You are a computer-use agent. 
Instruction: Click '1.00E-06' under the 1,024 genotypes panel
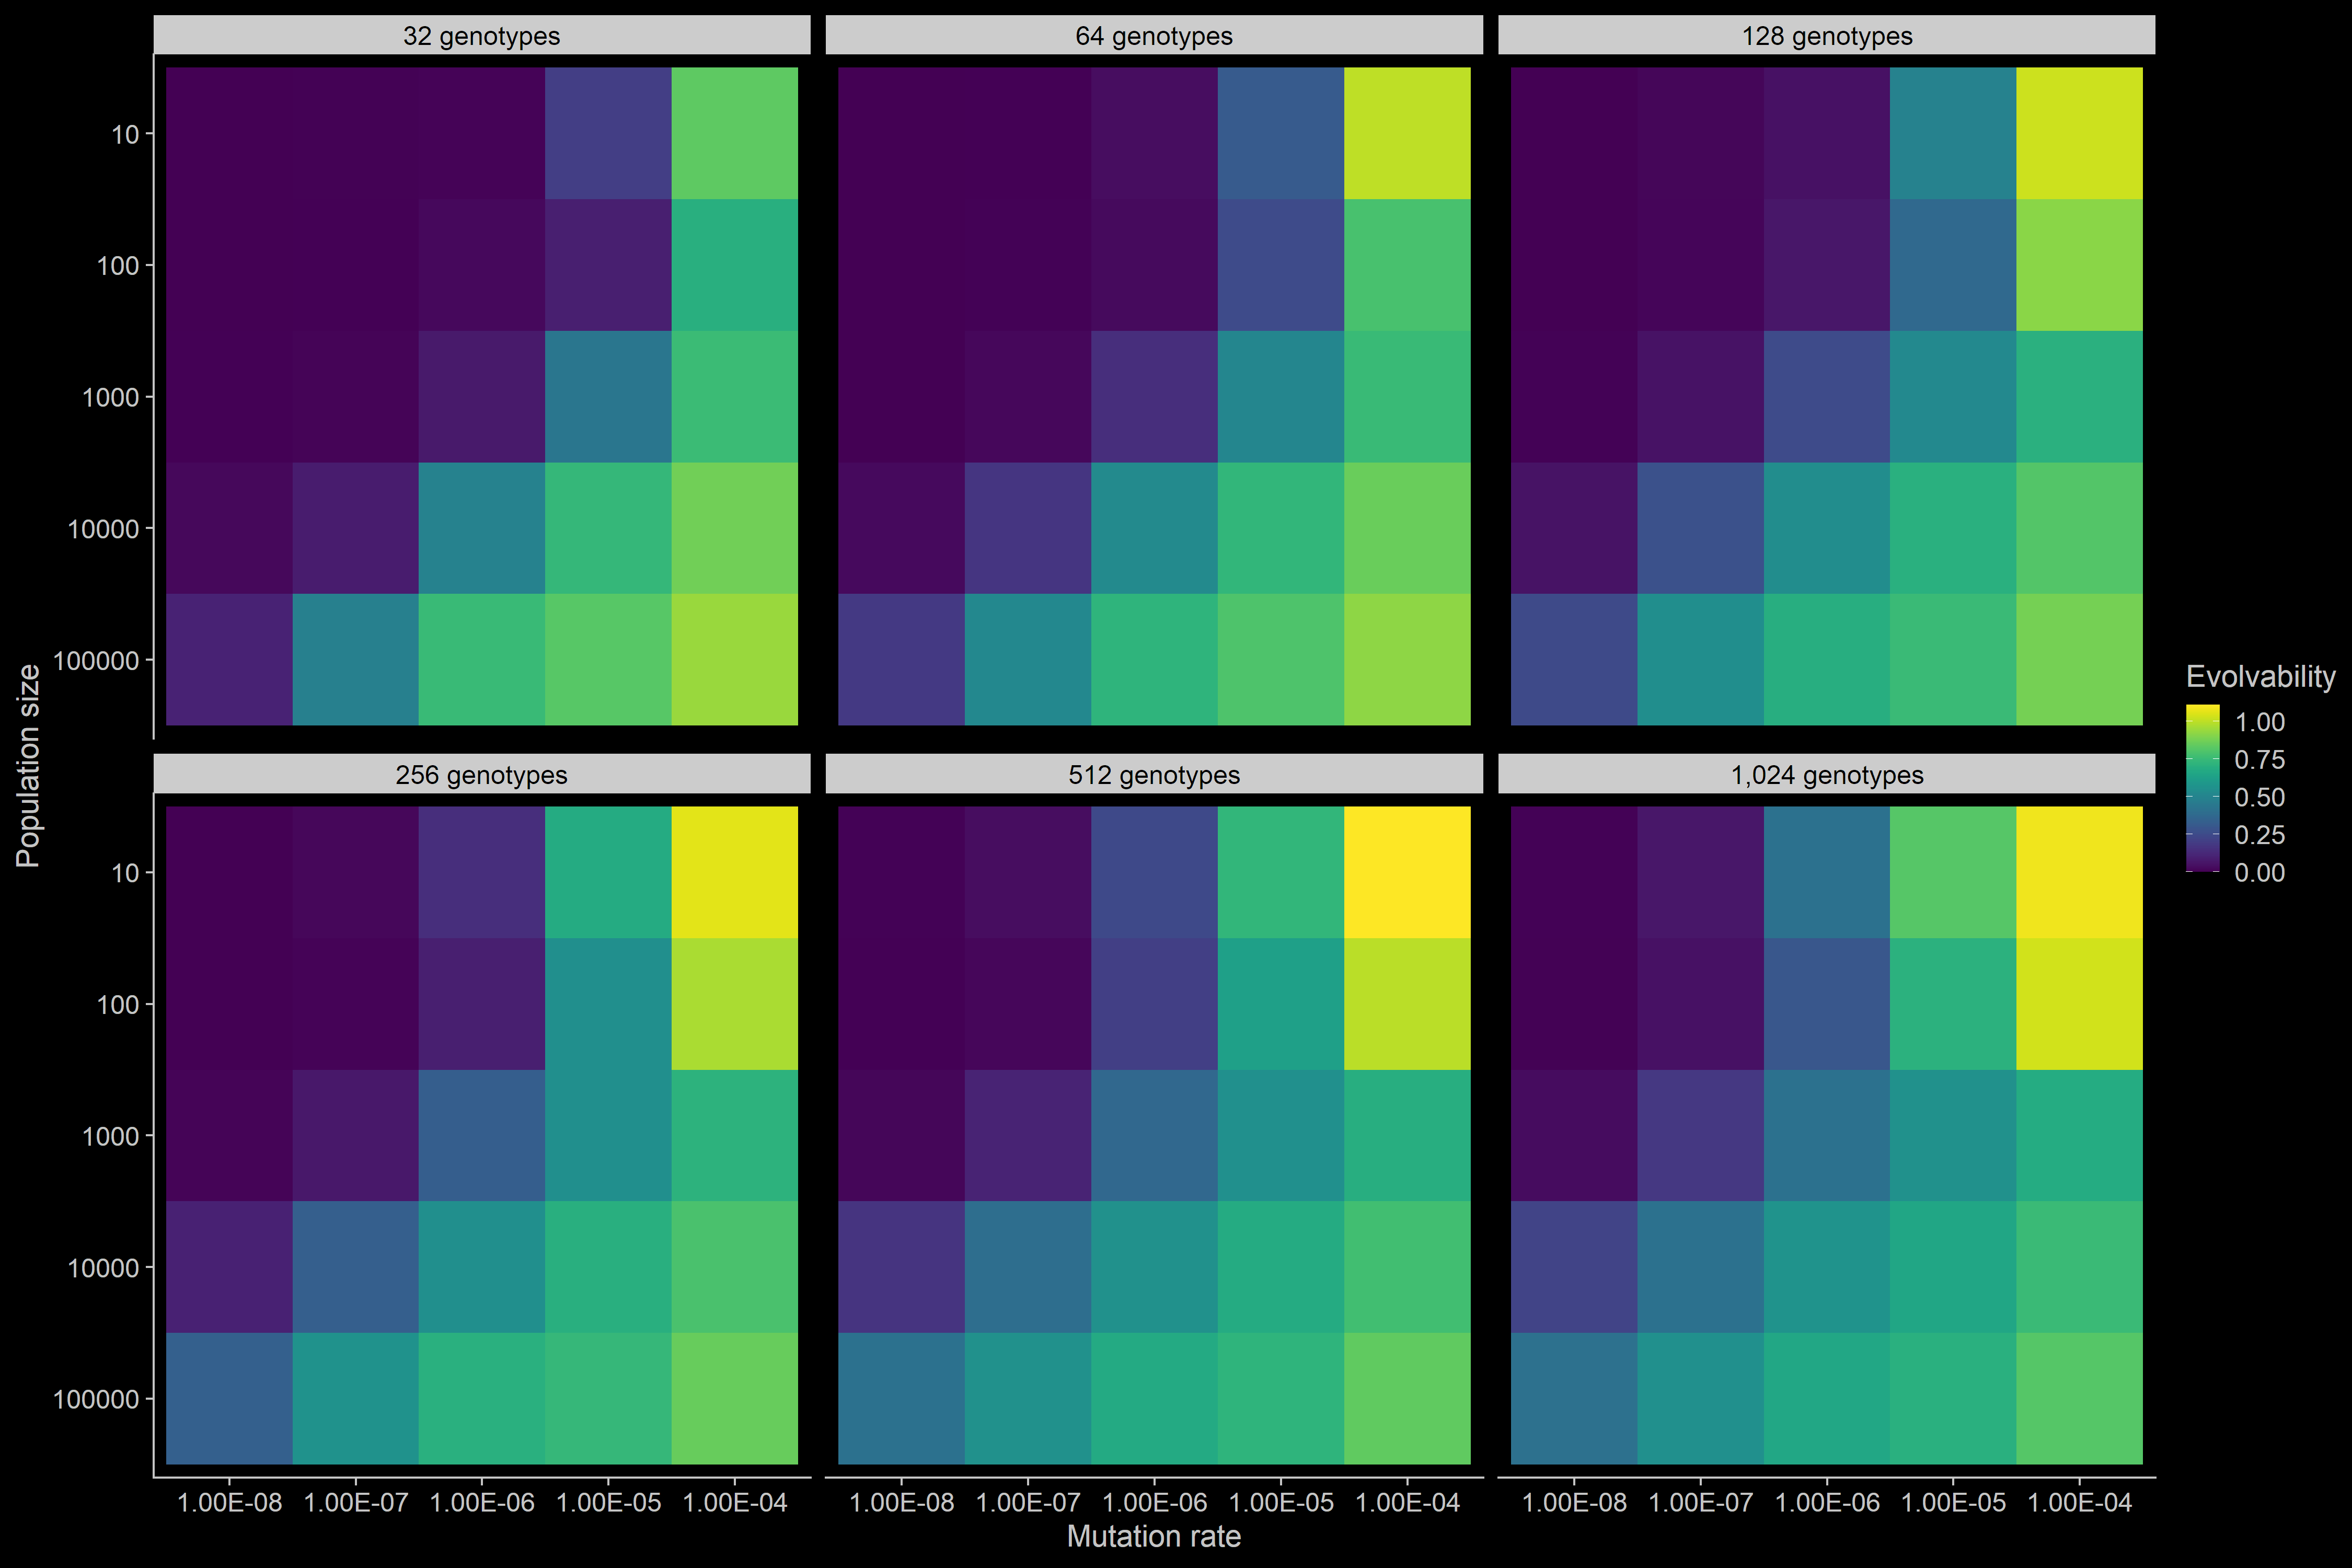(x=1827, y=1502)
